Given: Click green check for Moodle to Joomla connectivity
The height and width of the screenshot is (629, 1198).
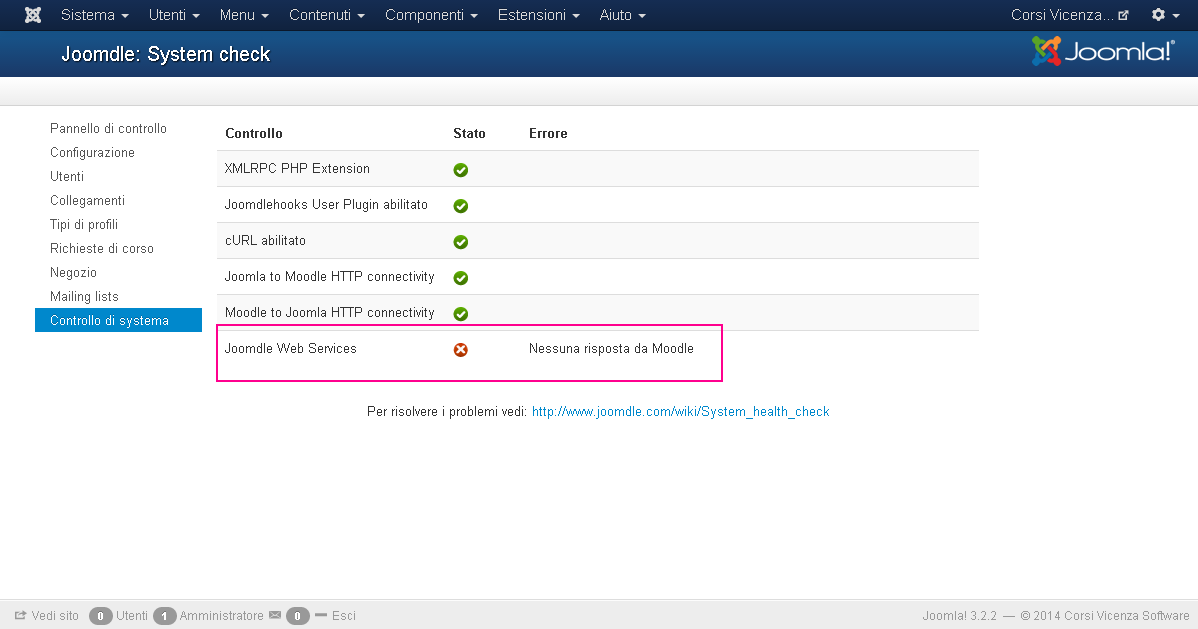Looking at the screenshot, I should click(x=461, y=314).
